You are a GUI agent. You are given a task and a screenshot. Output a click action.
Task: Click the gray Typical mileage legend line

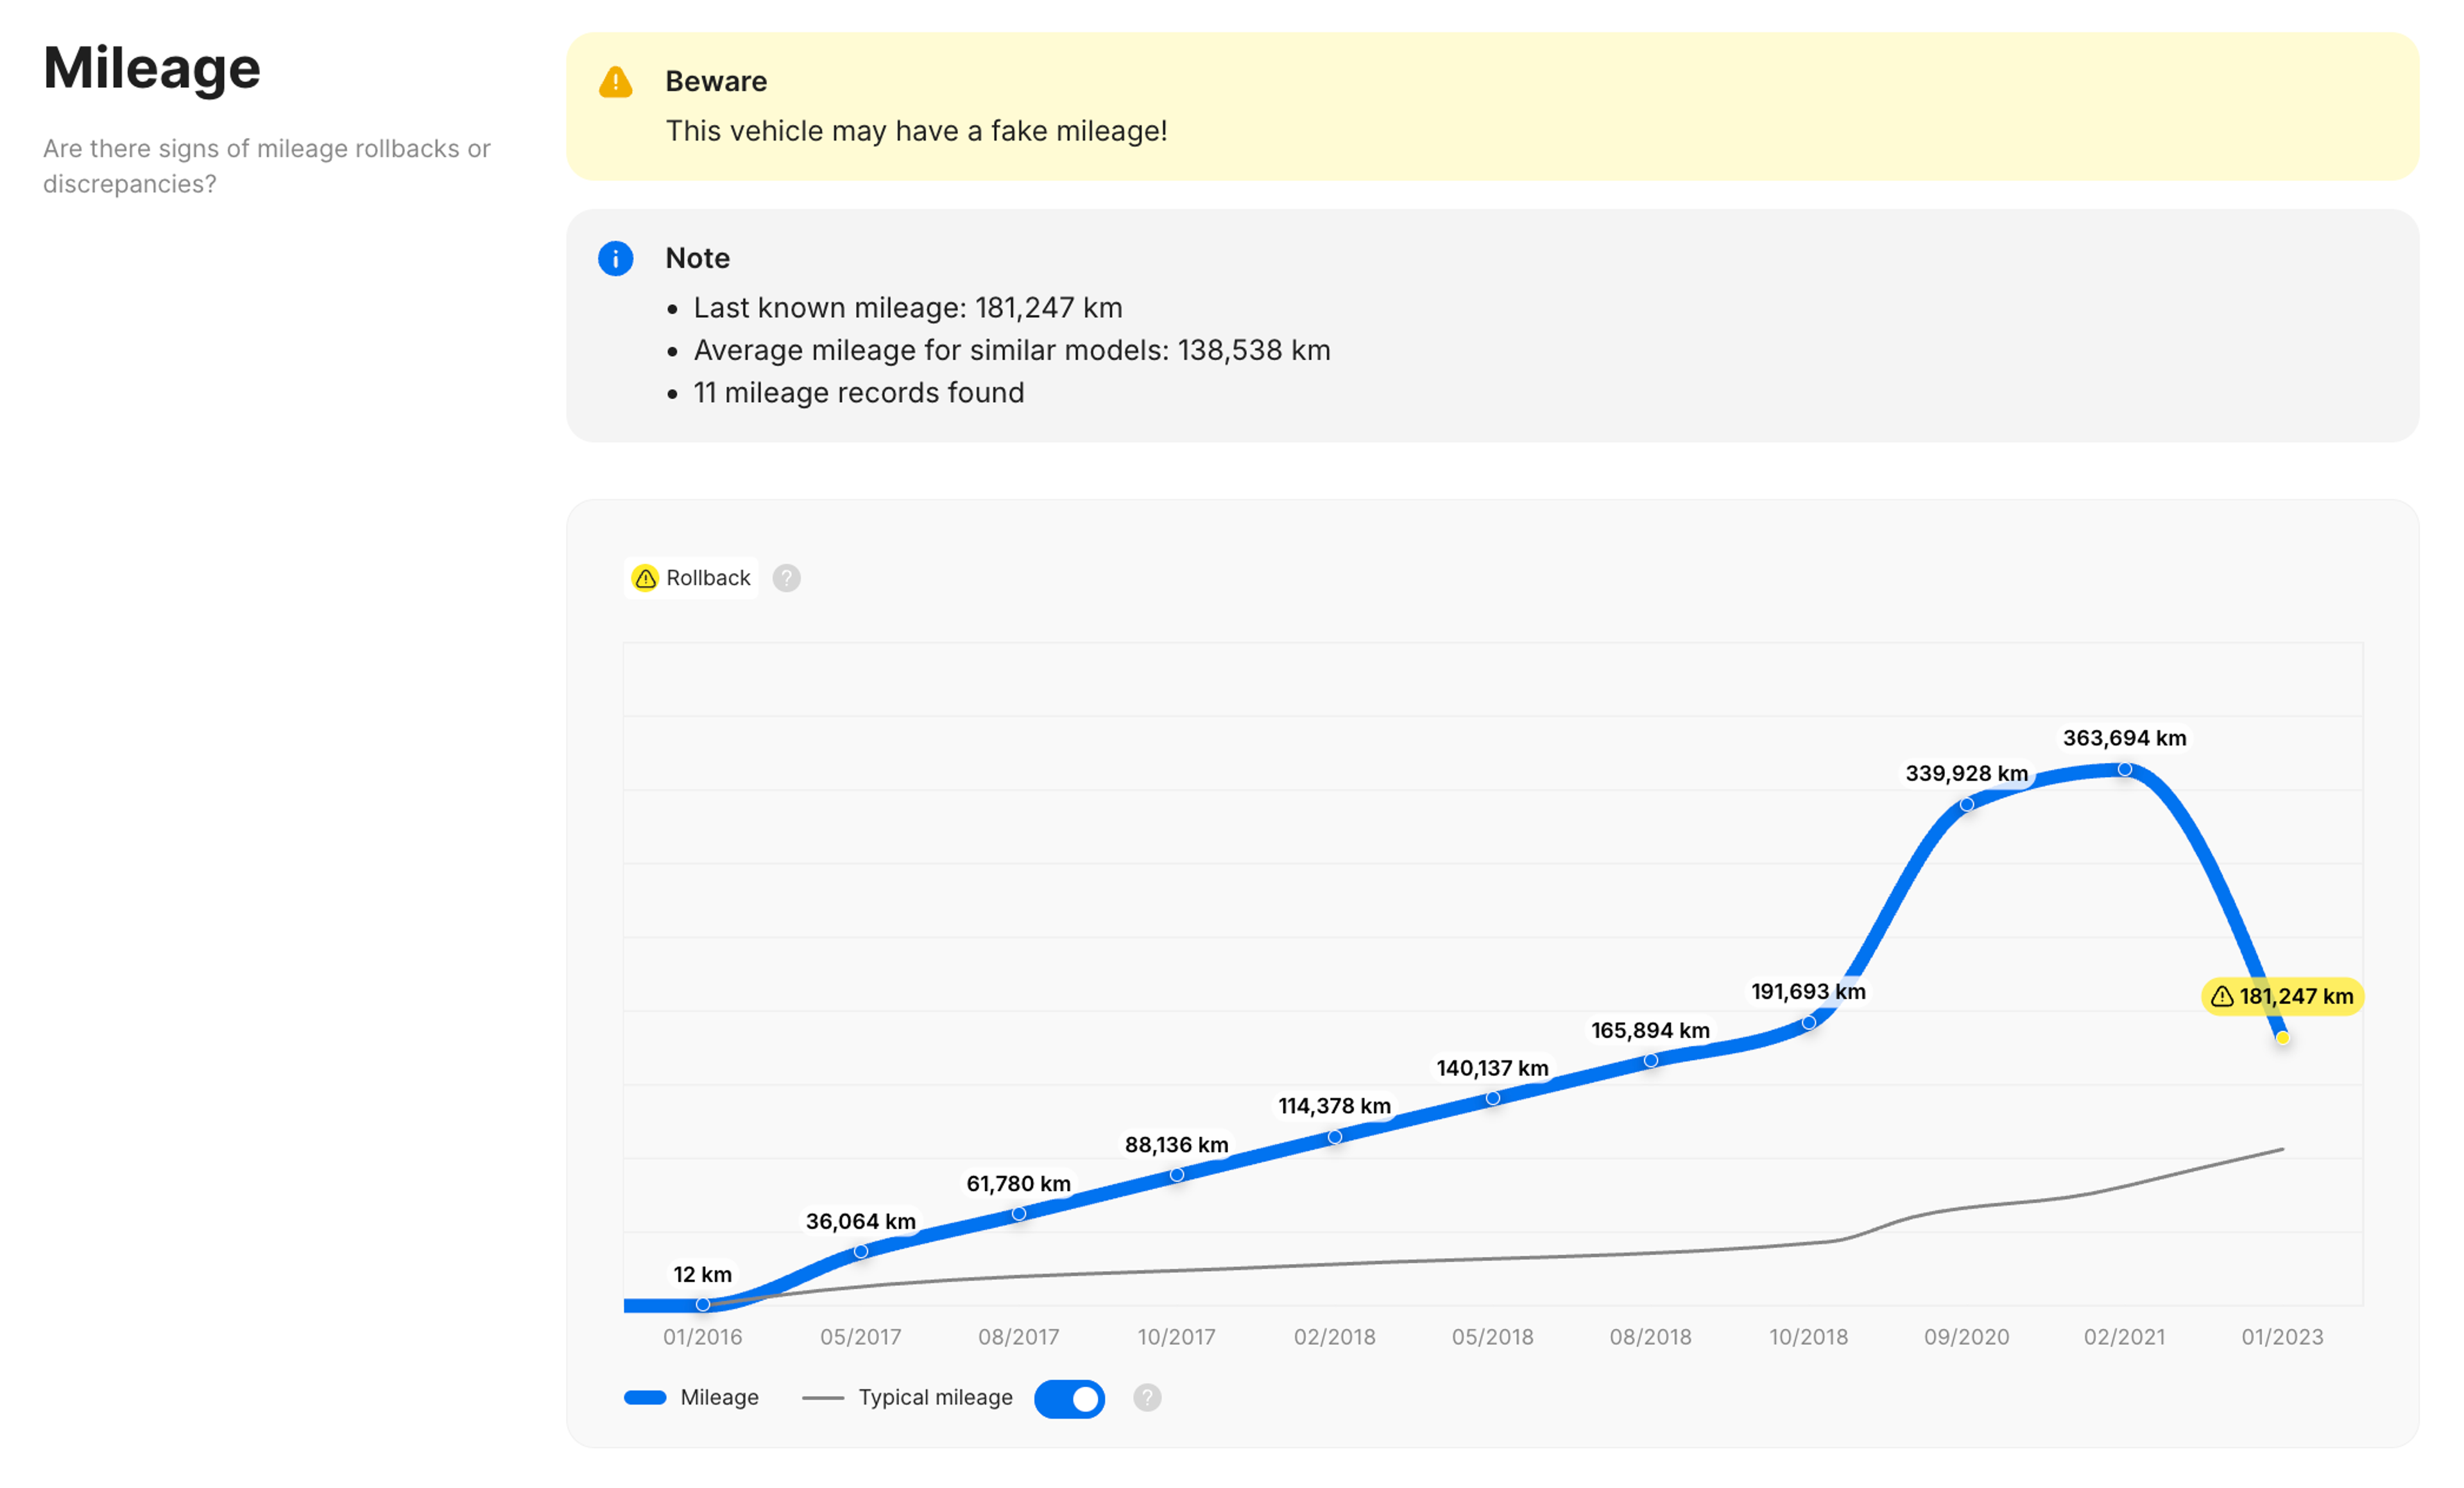[x=823, y=1397]
